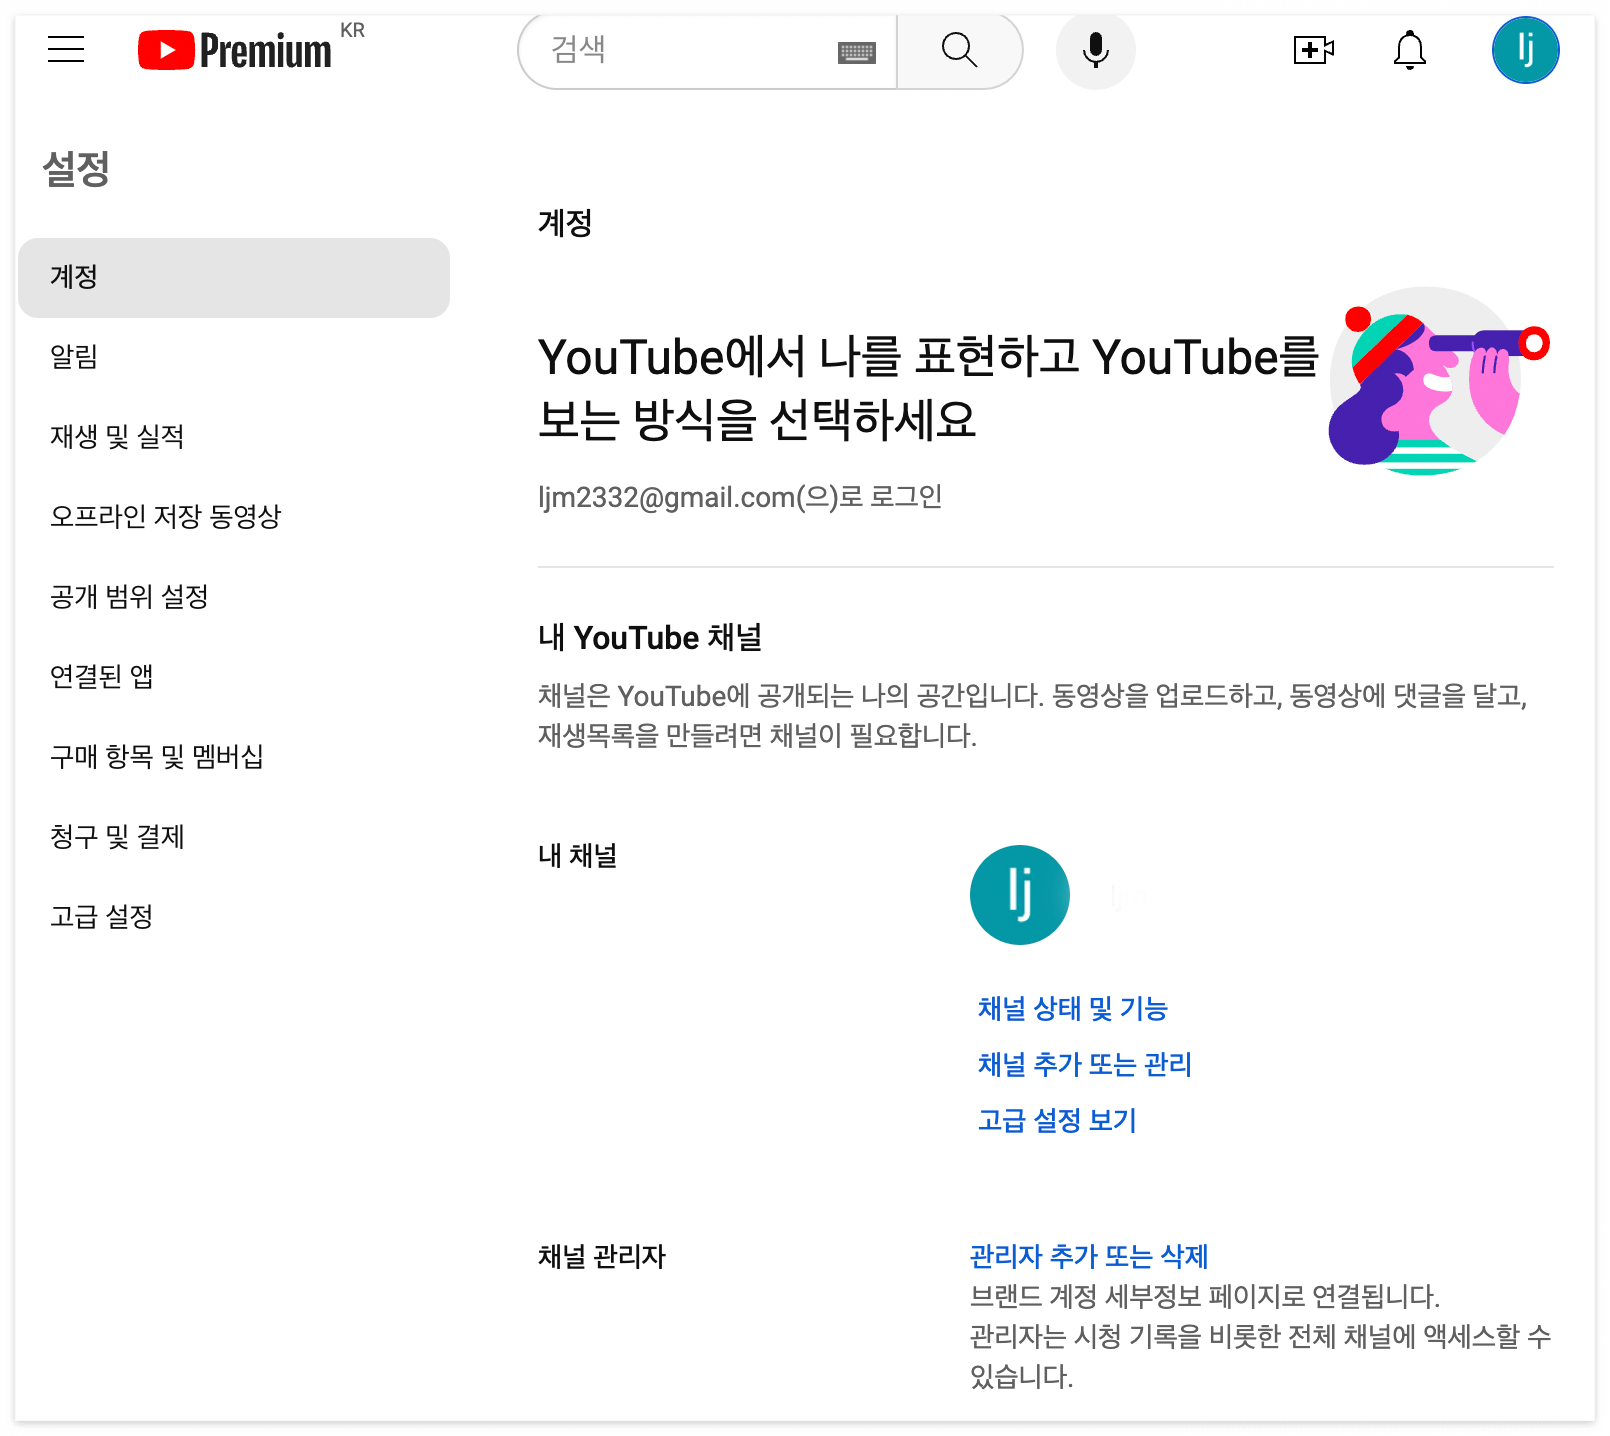The height and width of the screenshot is (1436, 1610).
Task: Click the channel avatar thumbnail under 내 채널
Action: coord(1019,895)
